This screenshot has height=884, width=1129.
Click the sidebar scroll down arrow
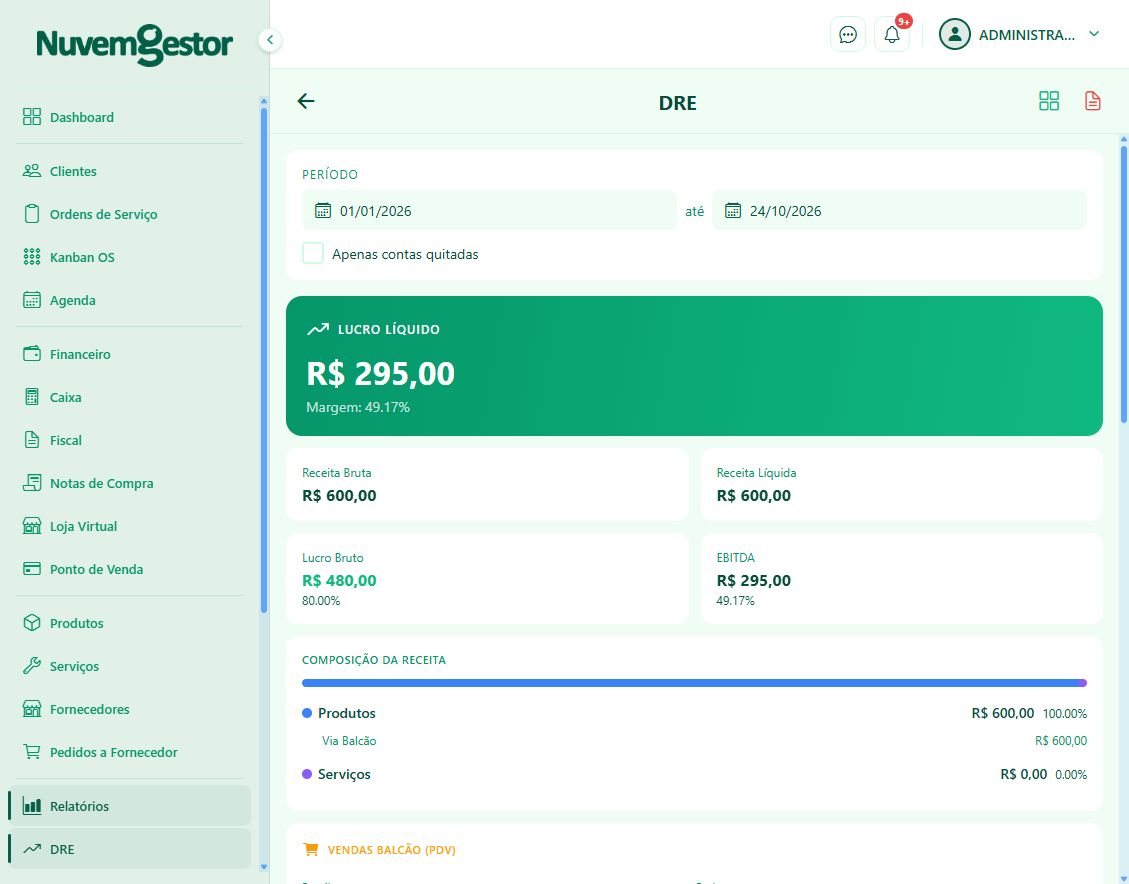coord(264,867)
